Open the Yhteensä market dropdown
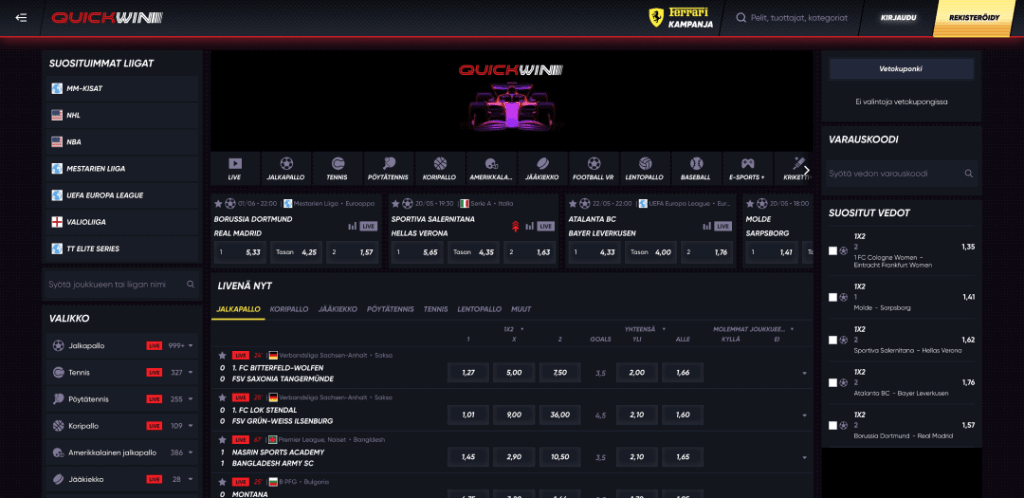The width and height of the screenshot is (1024, 498). [645, 329]
